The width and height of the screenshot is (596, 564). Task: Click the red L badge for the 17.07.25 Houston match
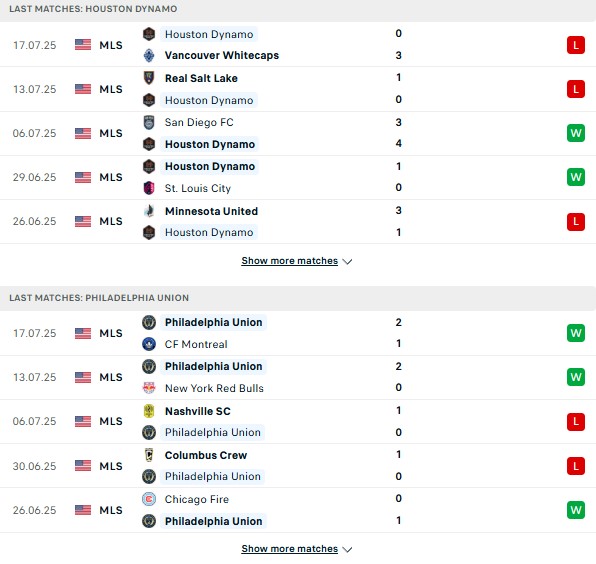tap(575, 45)
